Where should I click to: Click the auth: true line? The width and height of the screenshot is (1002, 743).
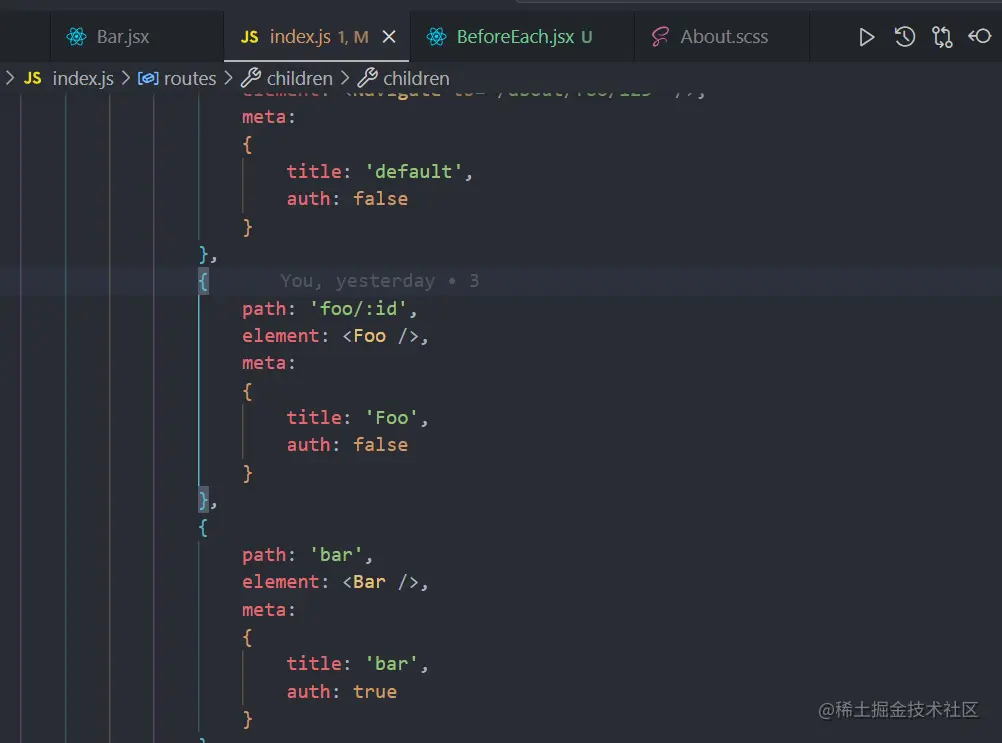click(342, 691)
